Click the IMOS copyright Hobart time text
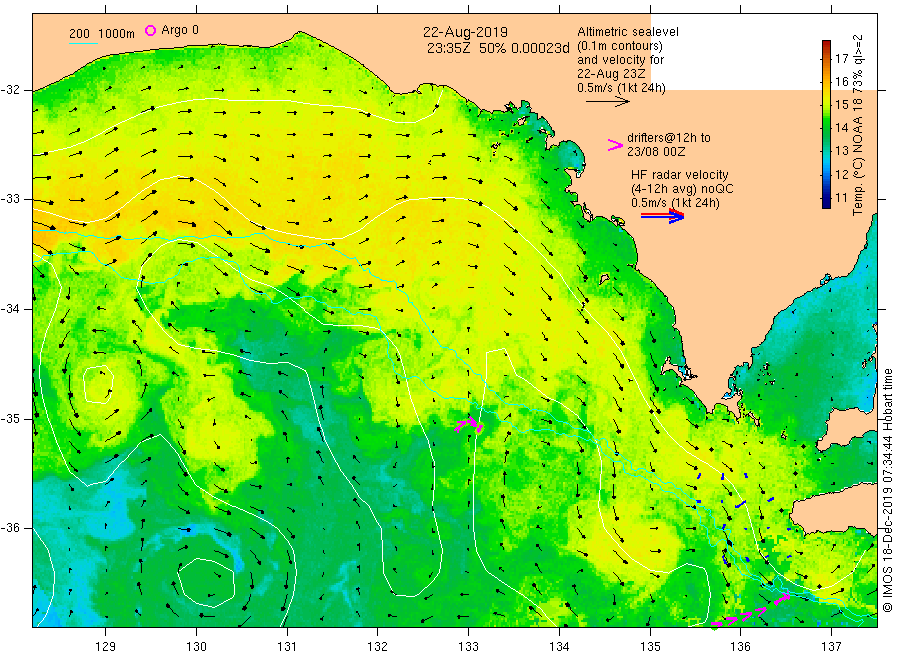900x660 pixels. pos(888,491)
